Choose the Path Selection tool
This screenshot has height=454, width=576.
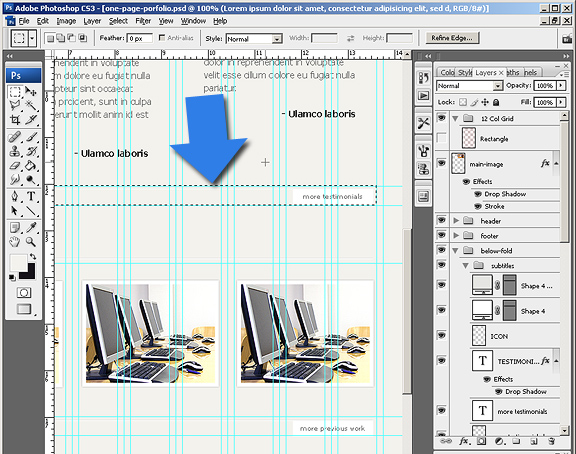tap(15, 210)
